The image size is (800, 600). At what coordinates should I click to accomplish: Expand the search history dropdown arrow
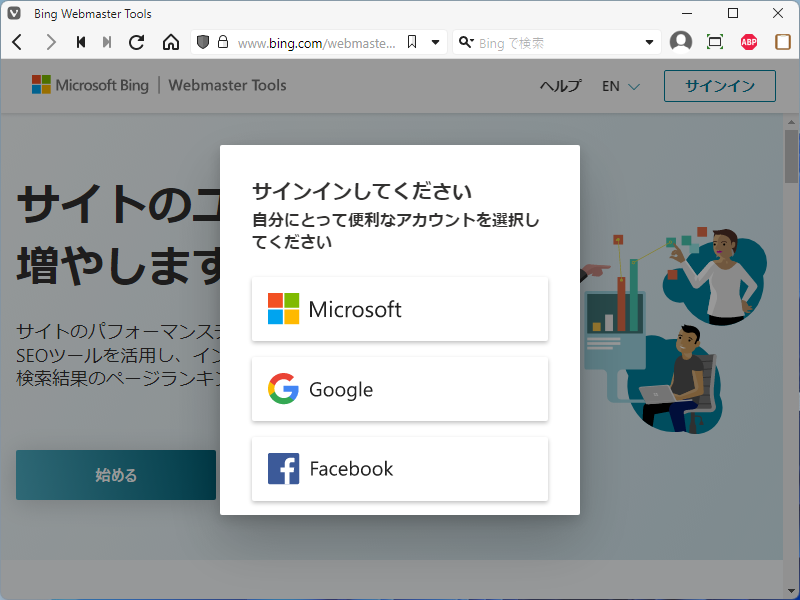tap(649, 42)
